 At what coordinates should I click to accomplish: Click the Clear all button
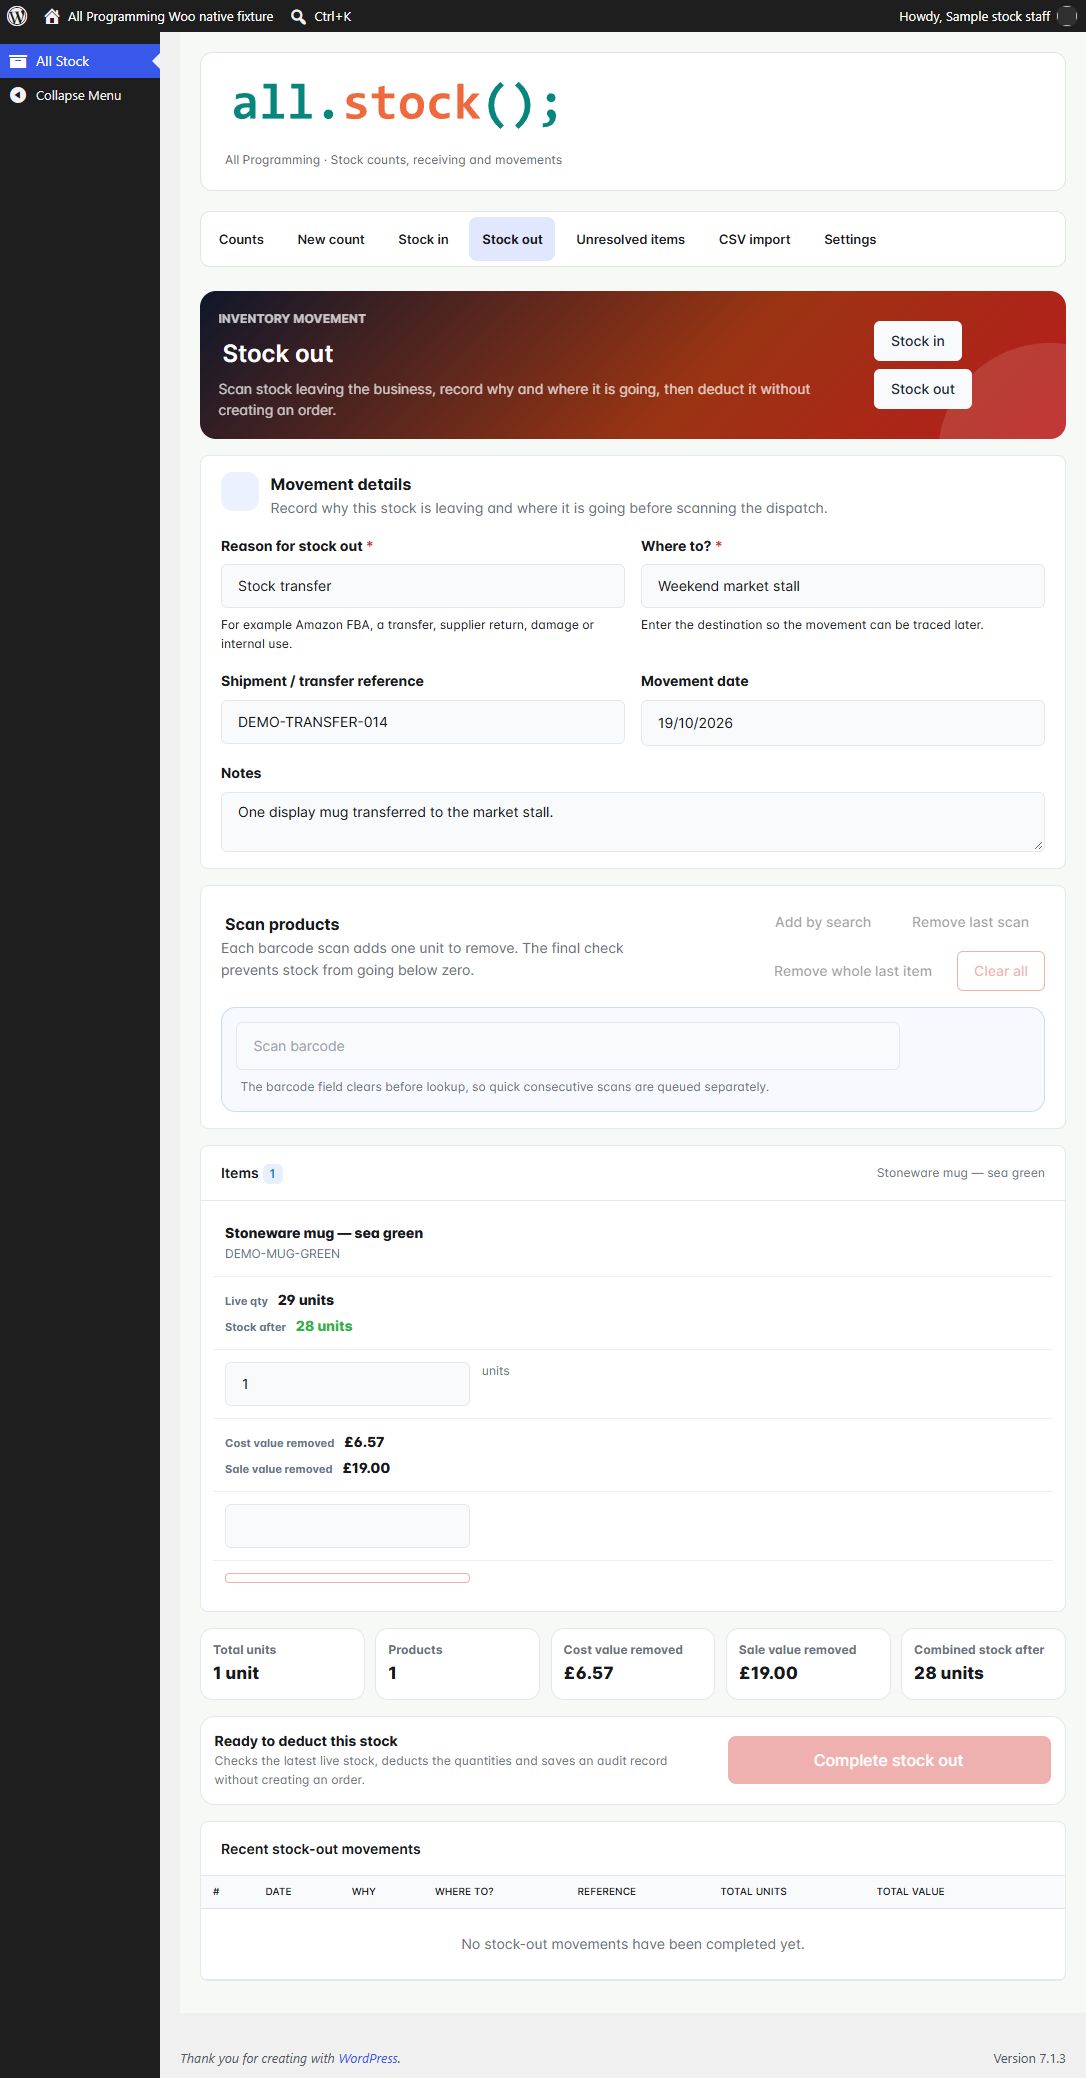[1001, 971]
